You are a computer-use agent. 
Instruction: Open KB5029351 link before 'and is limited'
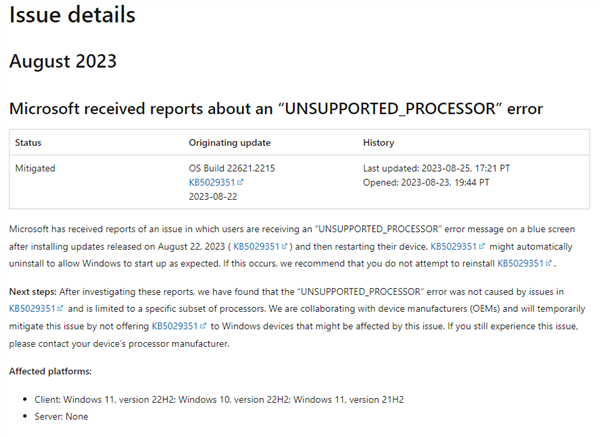pyautogui.click(x=32, y=309)
